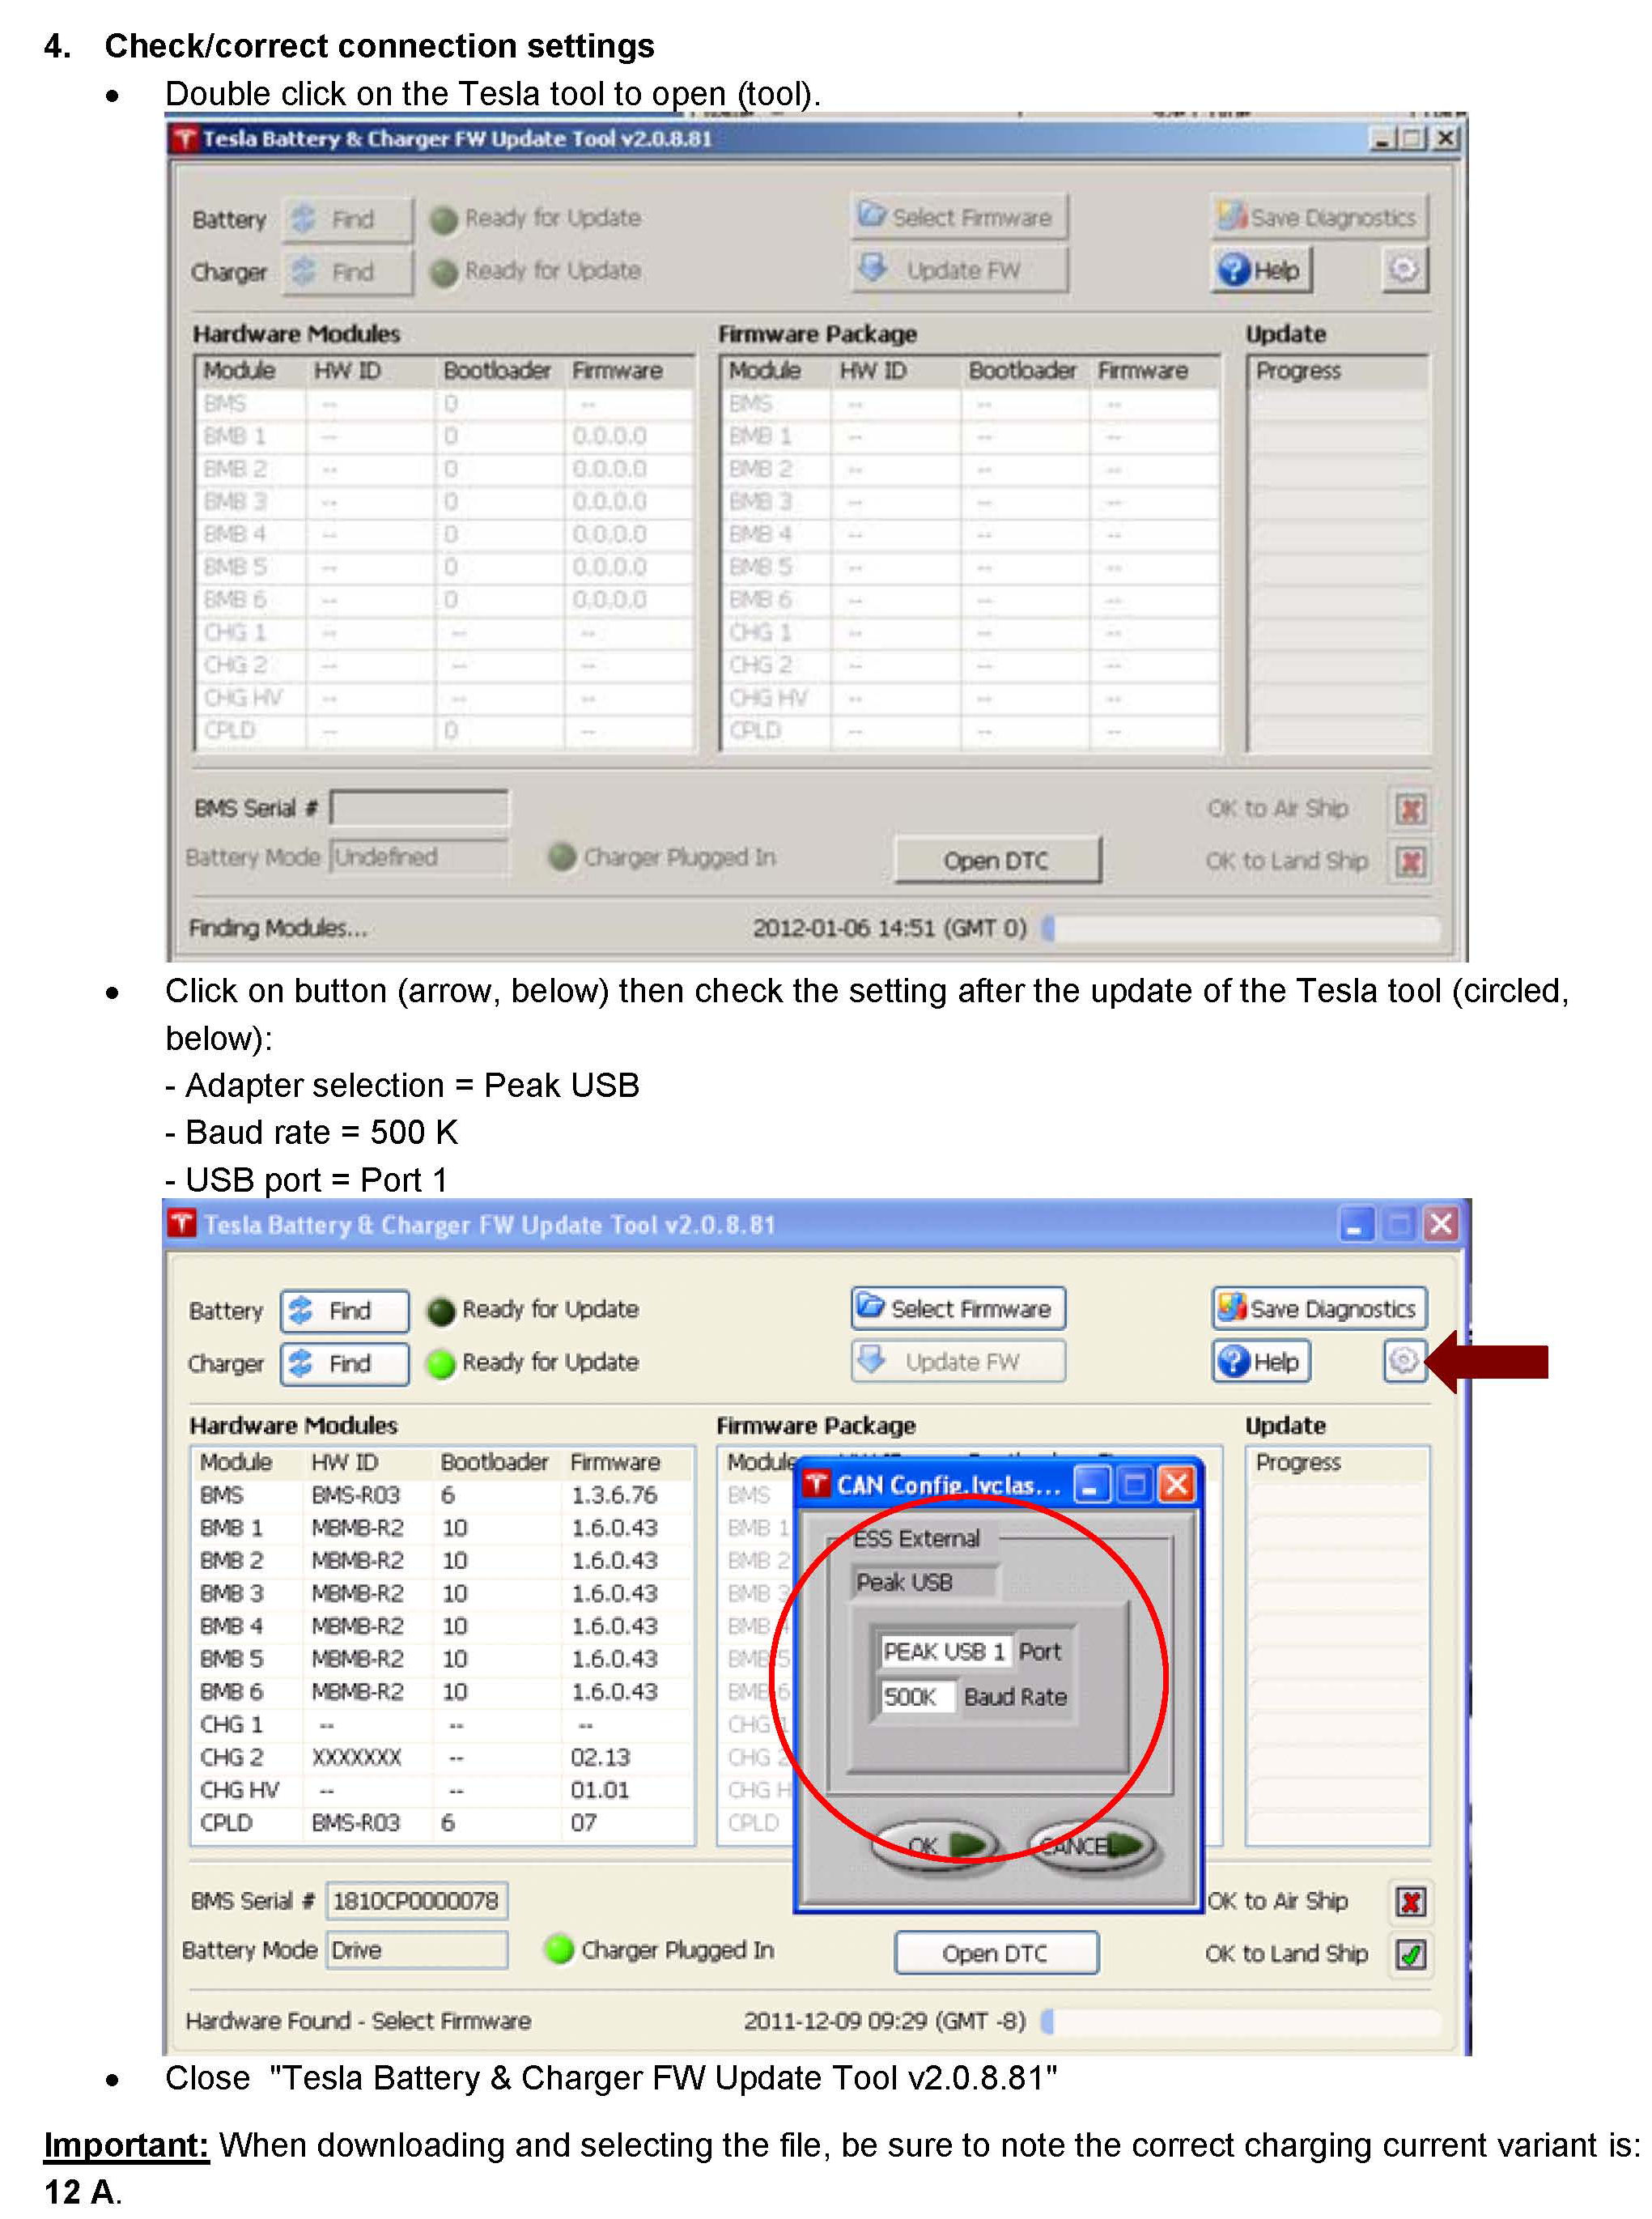Click OK in CAN Config dialog
Viewport: 1652px width, 2219px height.
coord(935,1843)
